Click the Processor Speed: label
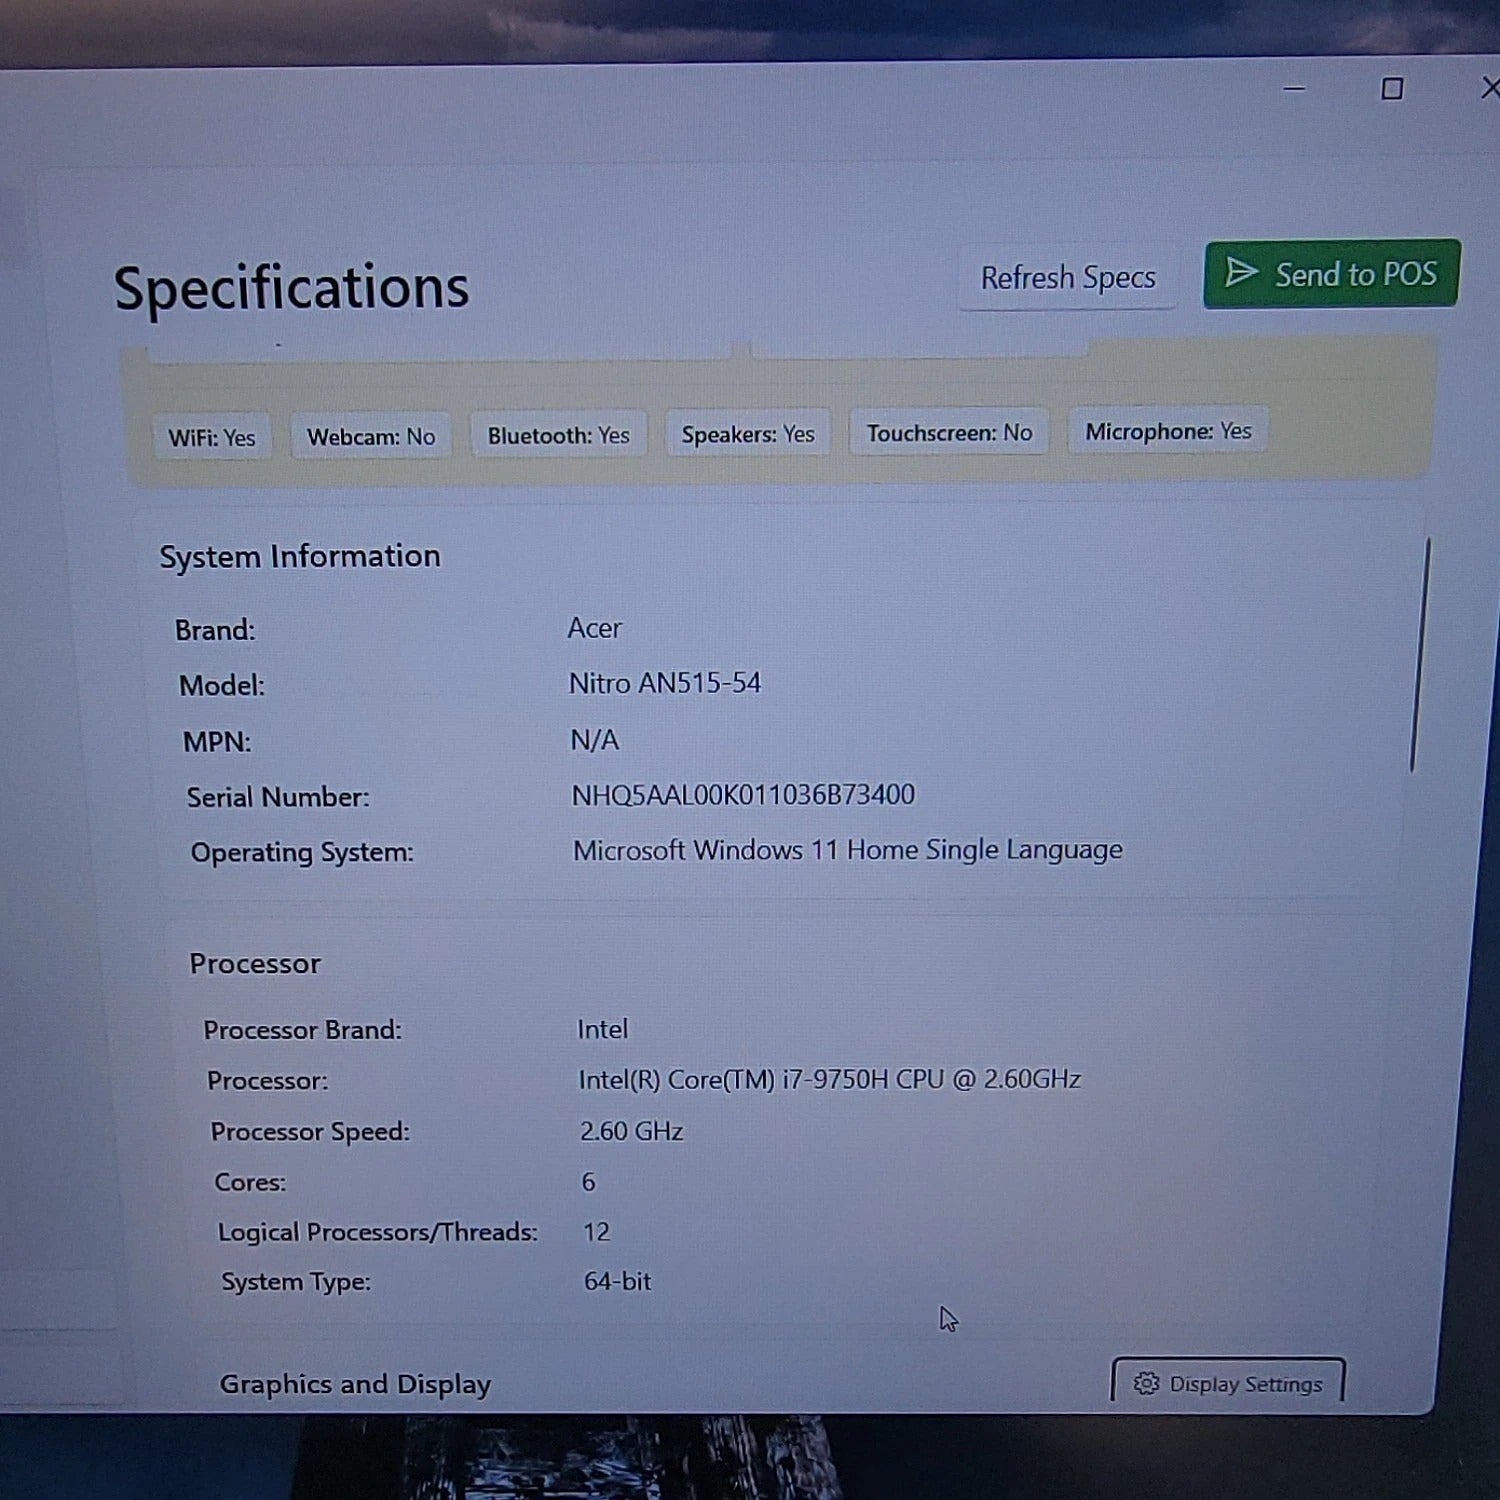The width and height of the screenshot is (1500, 1500). tap(310, 1132)
